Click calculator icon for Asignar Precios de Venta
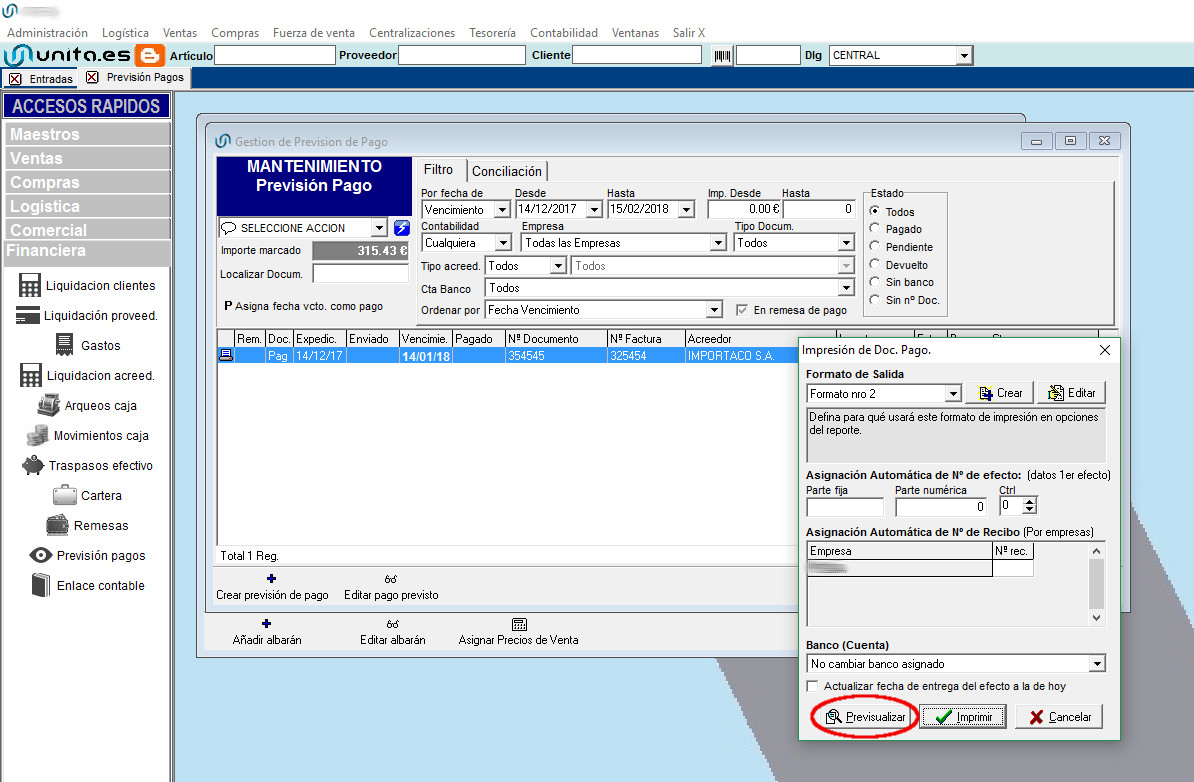The image size is (1194, 782). 519,624
